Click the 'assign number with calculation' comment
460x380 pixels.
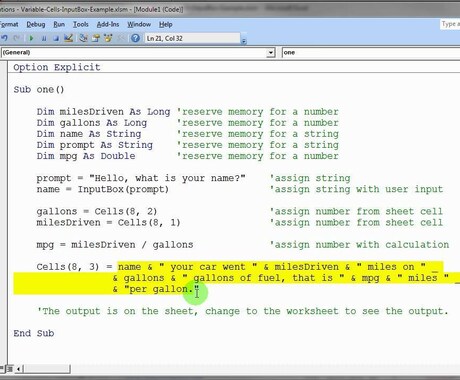359,245
